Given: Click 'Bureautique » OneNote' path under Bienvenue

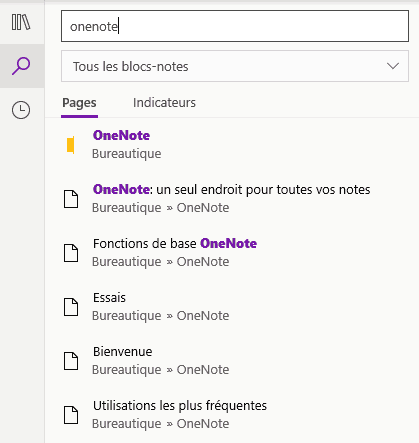Looking at the screenshot, I should (161, 370).
